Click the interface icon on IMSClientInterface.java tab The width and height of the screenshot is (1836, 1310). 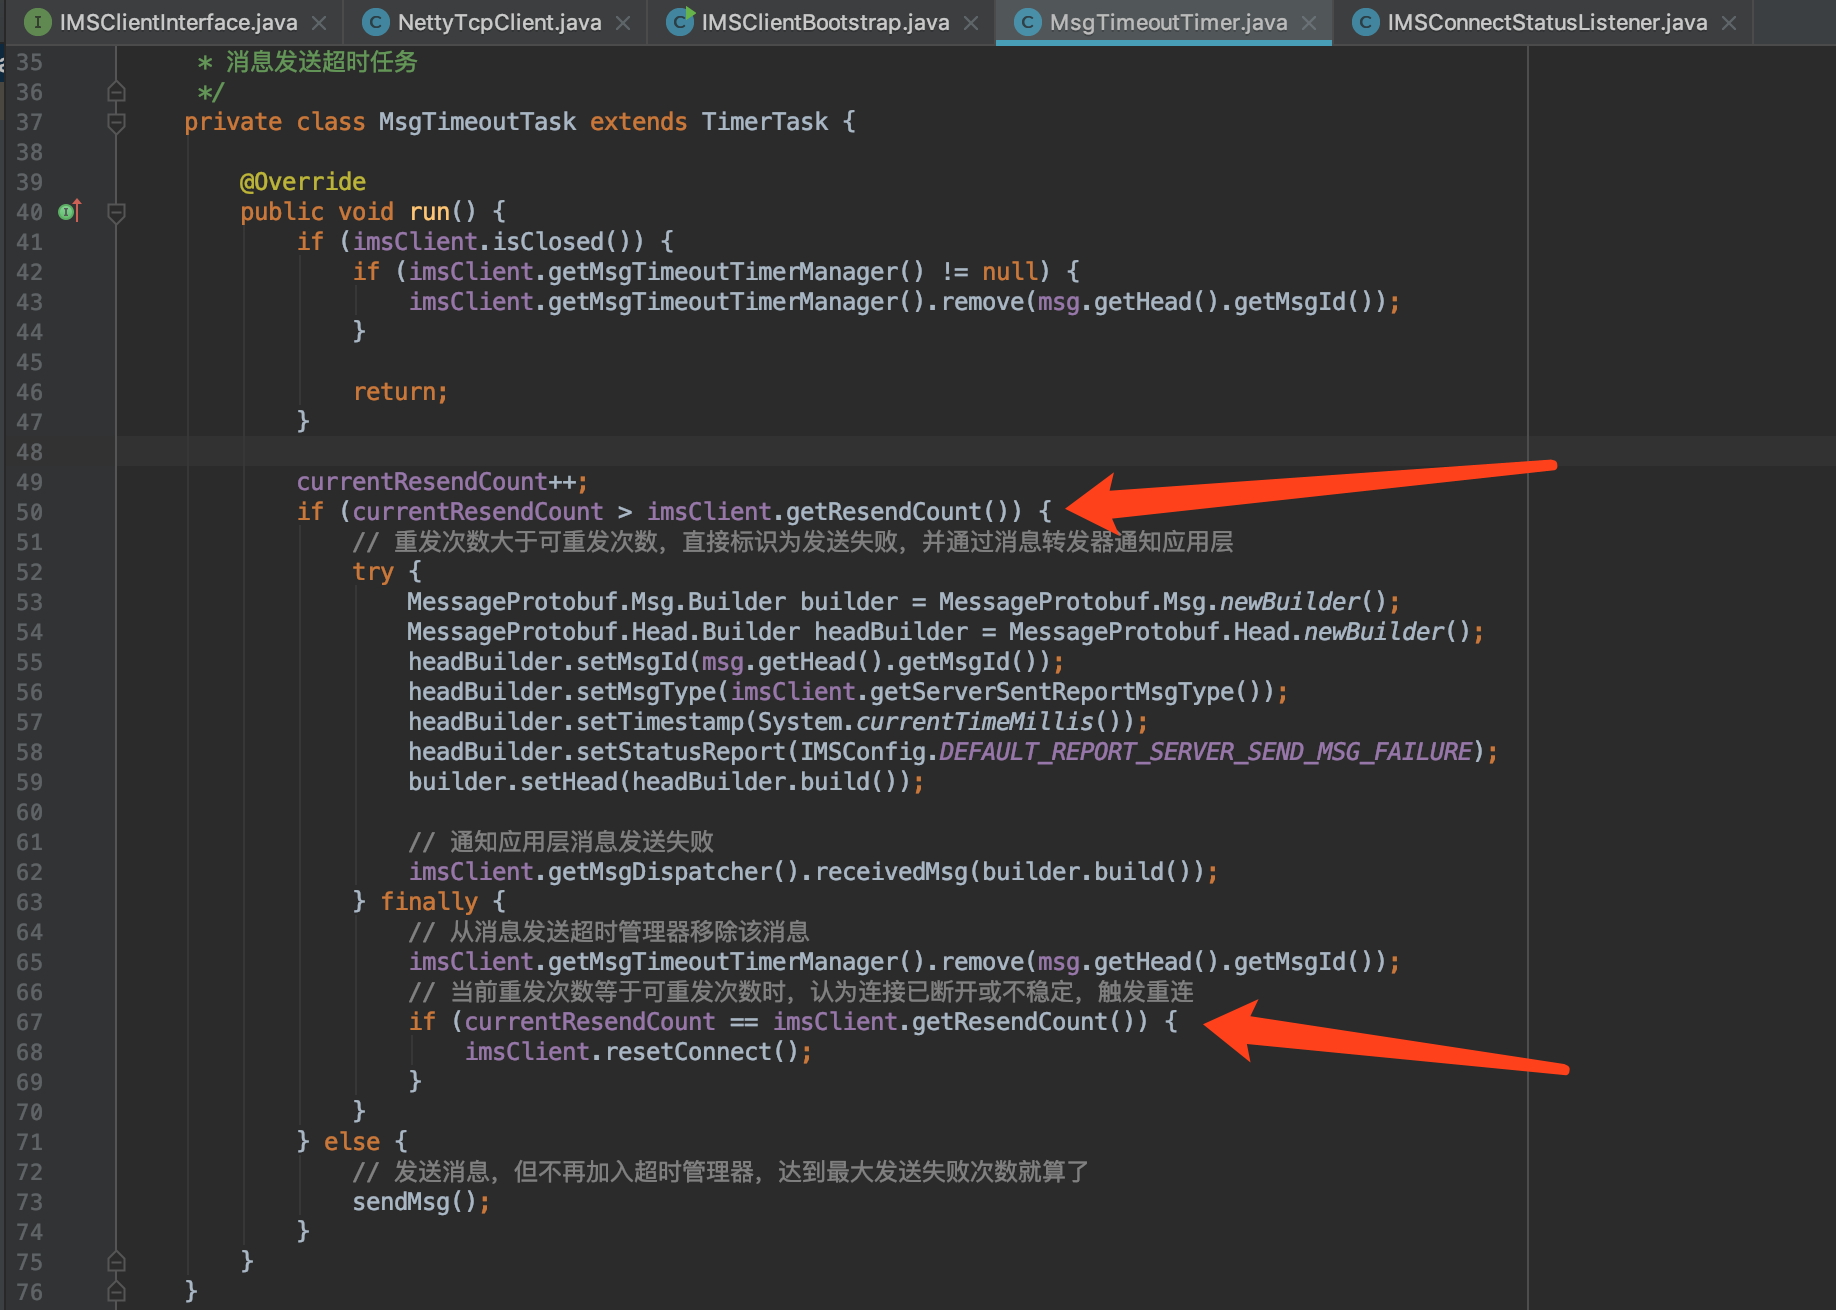pos(37,21)
